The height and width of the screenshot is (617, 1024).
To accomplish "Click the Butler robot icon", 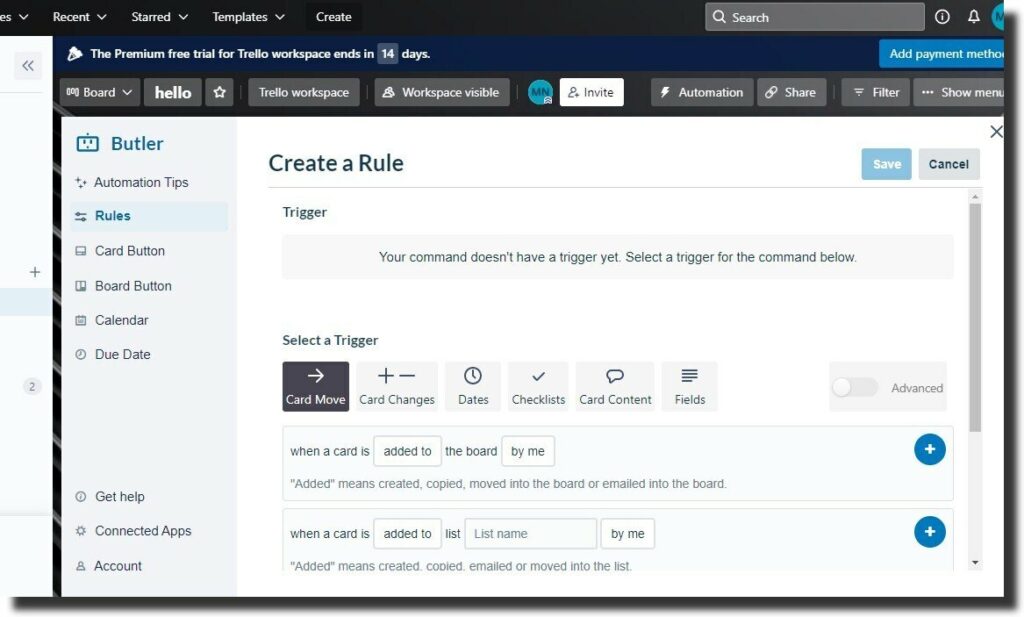I will (x=88, y=143).
